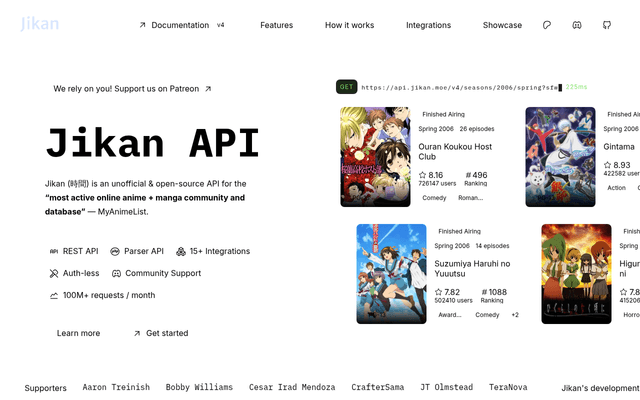Click the 14 episodes text

492,246
